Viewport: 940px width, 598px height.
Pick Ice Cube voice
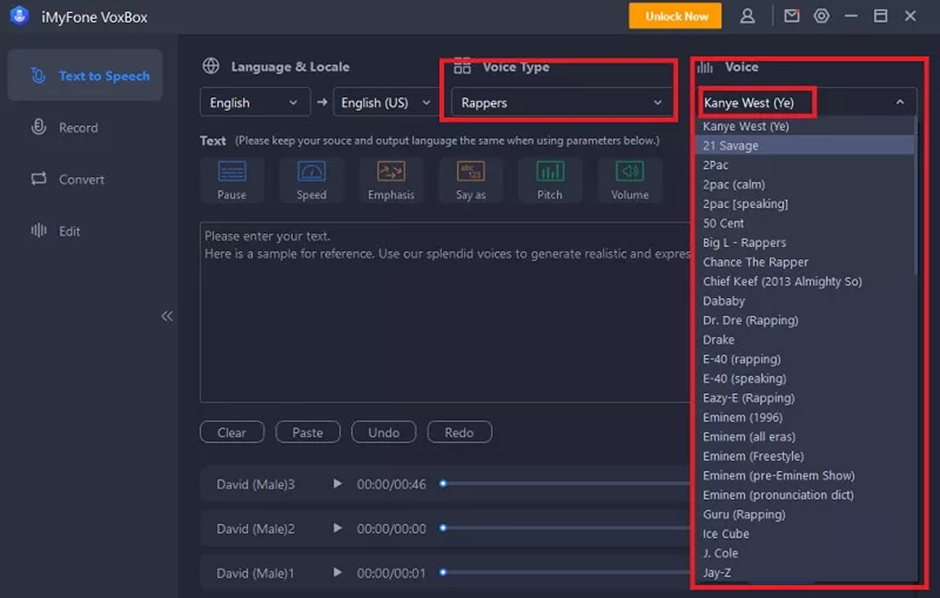pyautogui.click(x=805, y=533)
